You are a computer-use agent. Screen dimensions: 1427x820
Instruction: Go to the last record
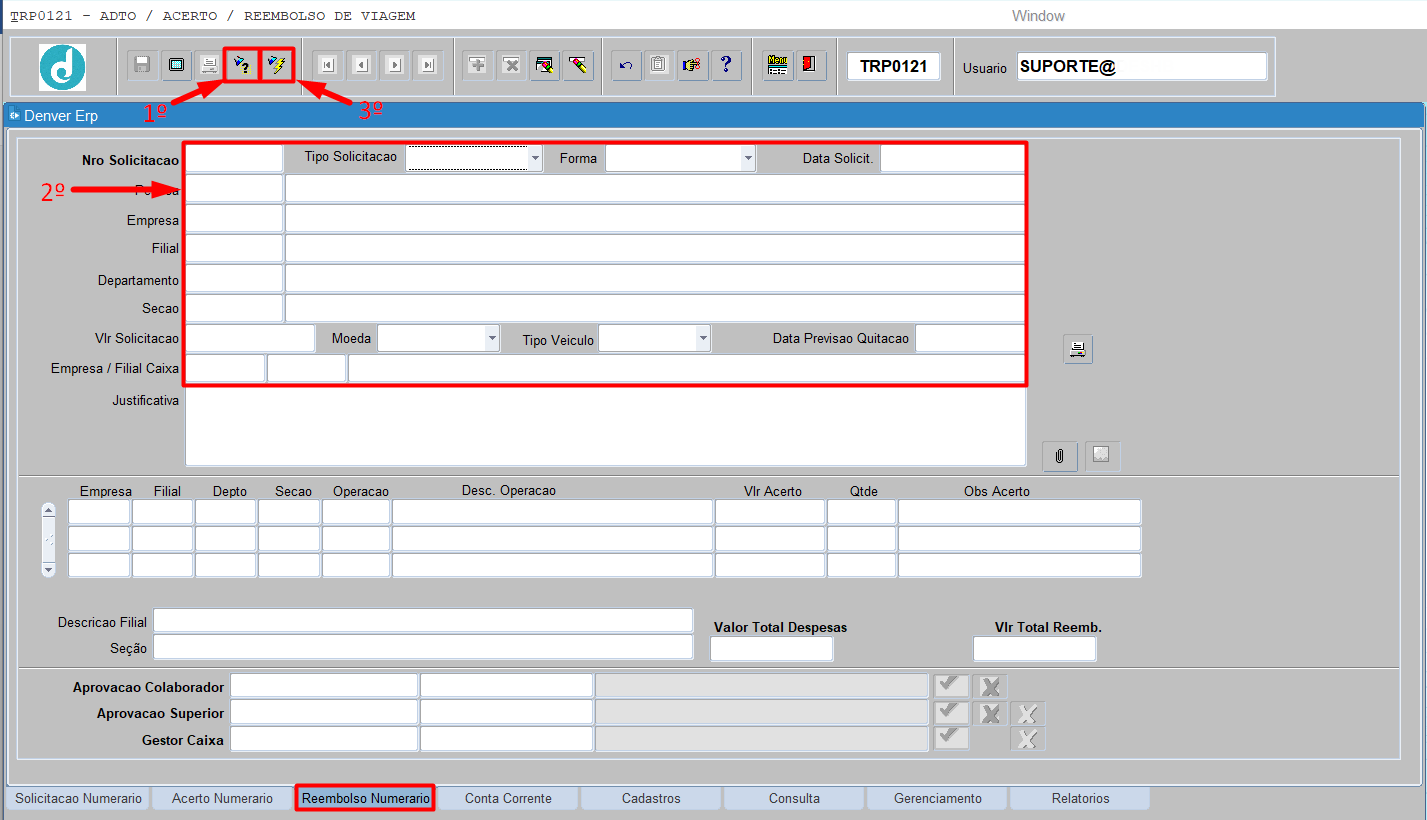(x=428, y=65)
